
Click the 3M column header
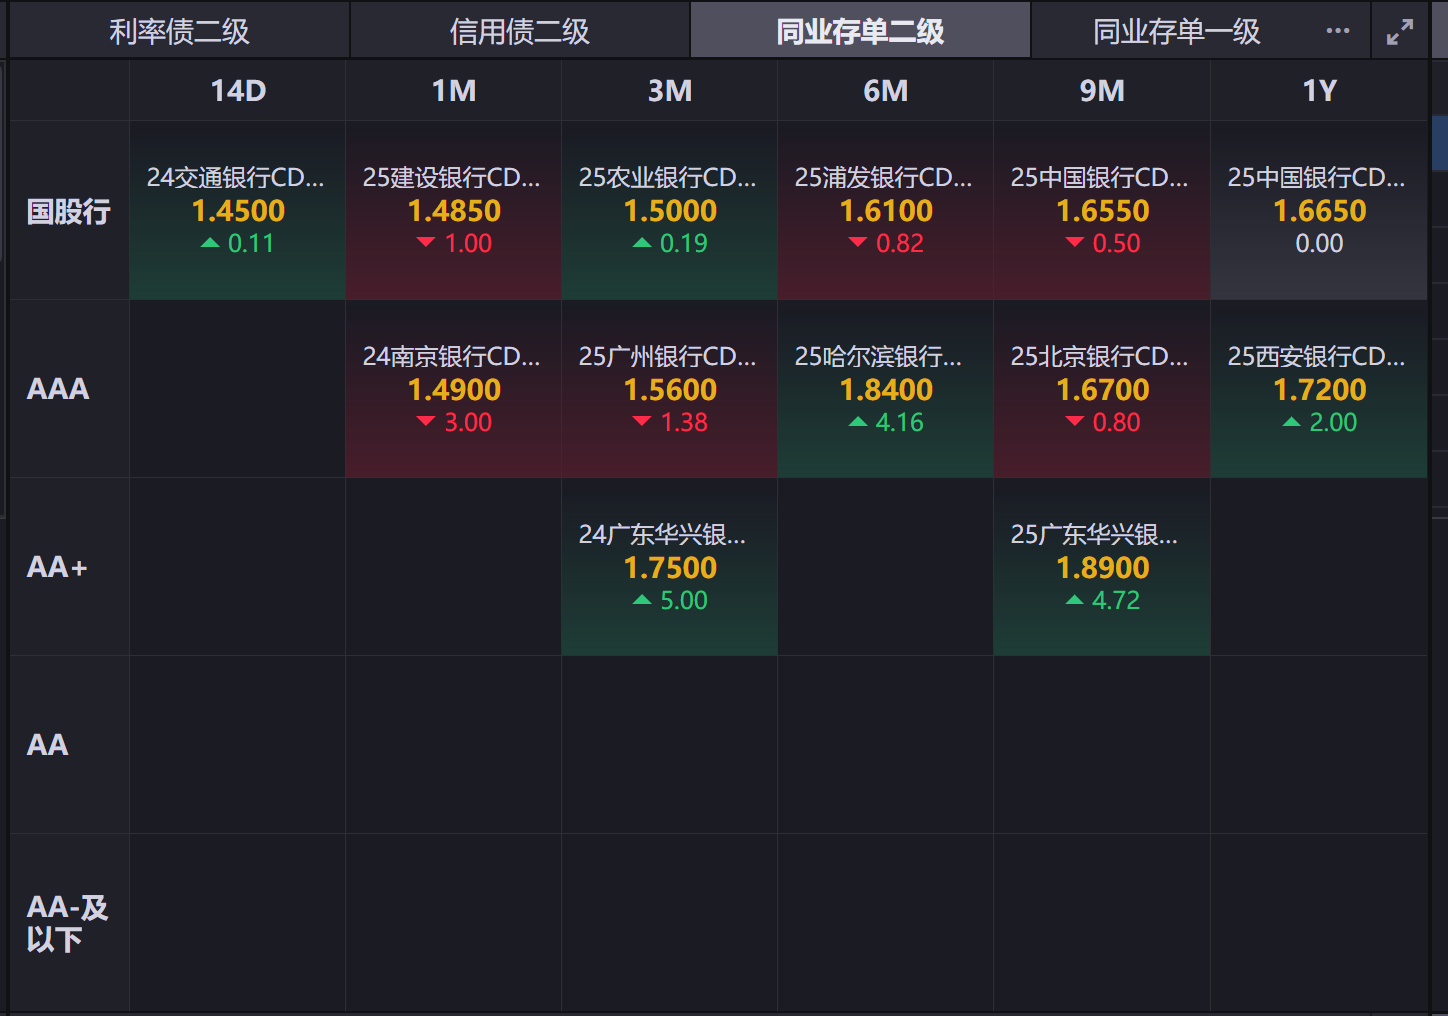pyautogui.click(x=670, y=91)
